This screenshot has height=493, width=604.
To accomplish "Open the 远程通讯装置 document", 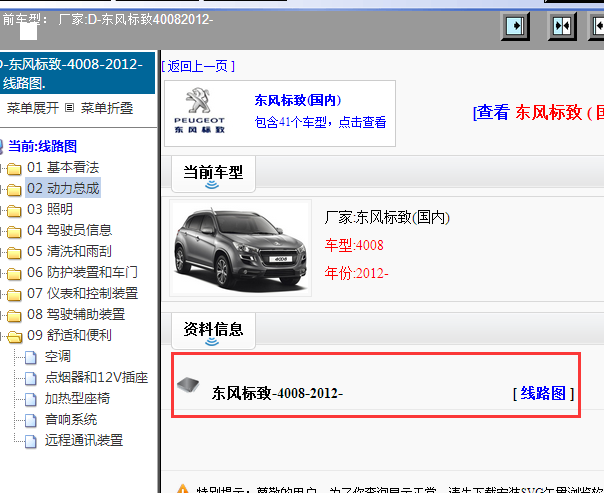I will coord(84,440).
